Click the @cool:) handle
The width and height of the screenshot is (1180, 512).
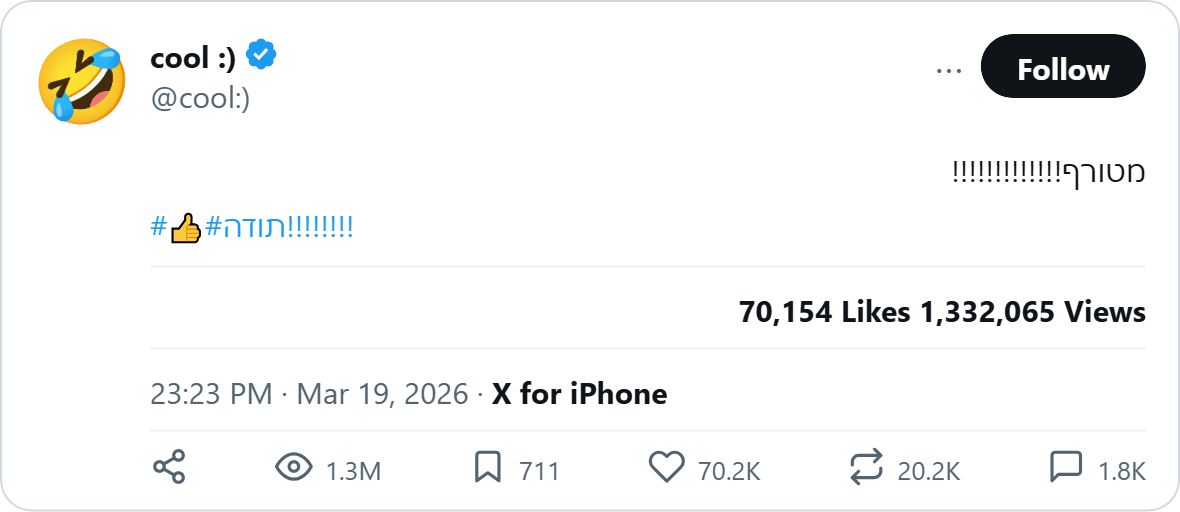pyautogui.click(x=200, y=99)
